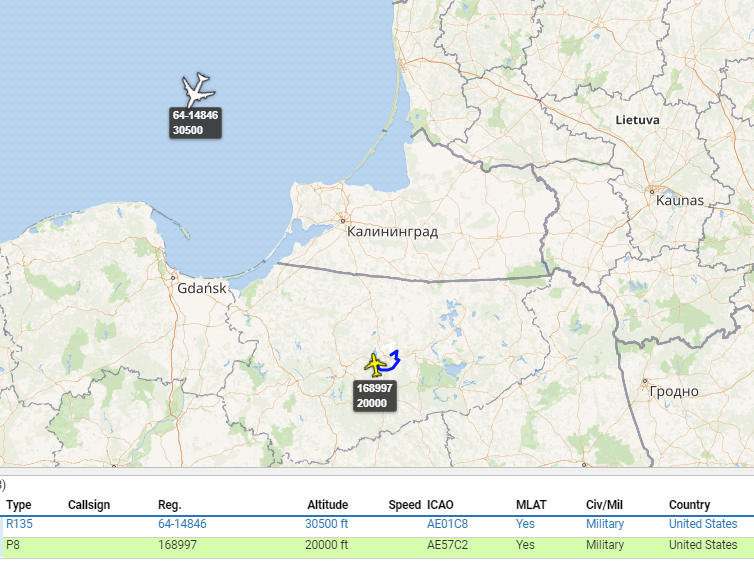Image resolution: width=754 pixels, height=574 pixels.
Task: Click the AE57C2 ICAO cell
Action: coord(447,545)
